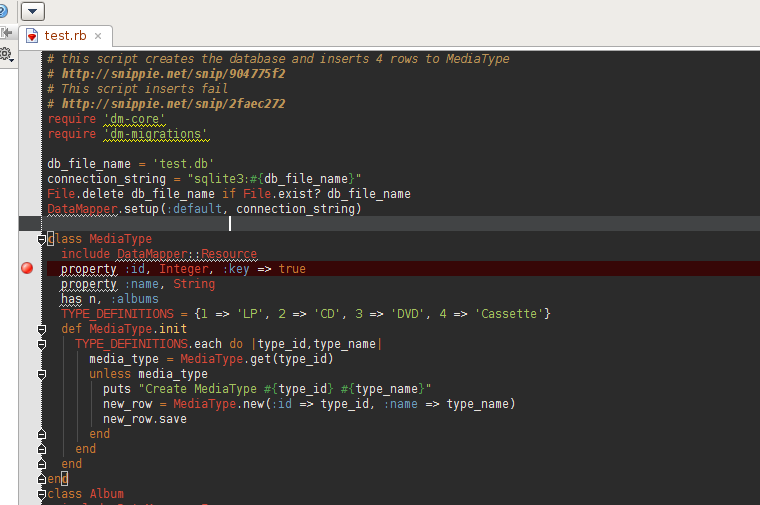
Task: Click MediaType class name in declaration
Action: pyautogui.click(x=120, y=239)
